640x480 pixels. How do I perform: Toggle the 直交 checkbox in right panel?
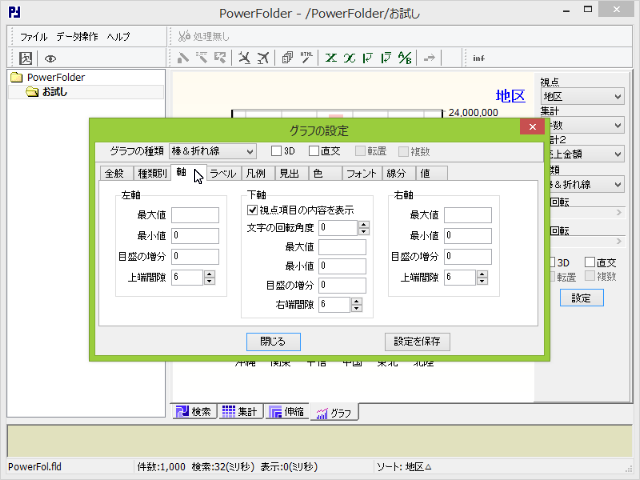tap(590, 262)
